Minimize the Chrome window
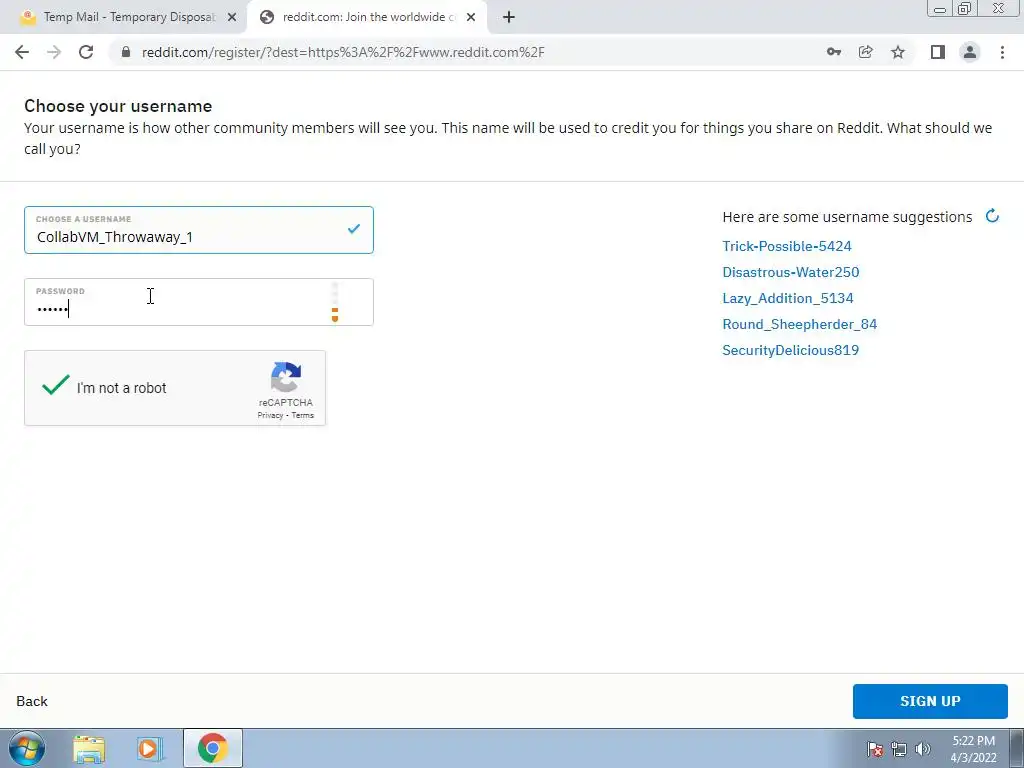 [940, 9]
